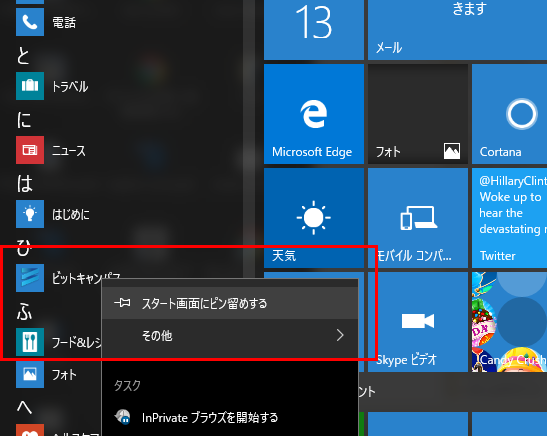
Task: Open the Candy Crush tile
Action: [509, 322]
